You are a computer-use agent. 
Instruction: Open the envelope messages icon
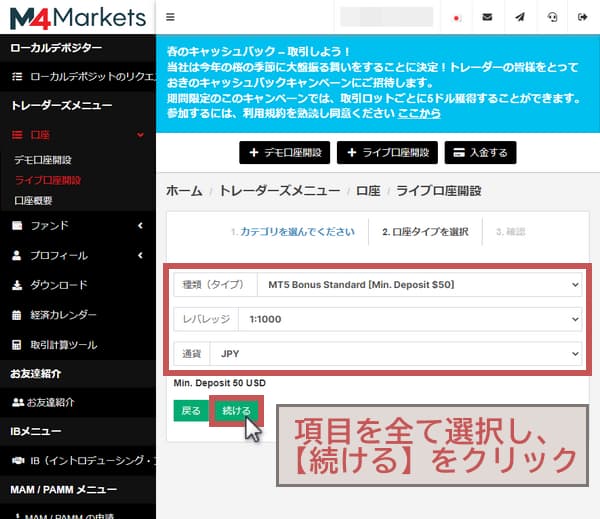(x=487, y=17)
